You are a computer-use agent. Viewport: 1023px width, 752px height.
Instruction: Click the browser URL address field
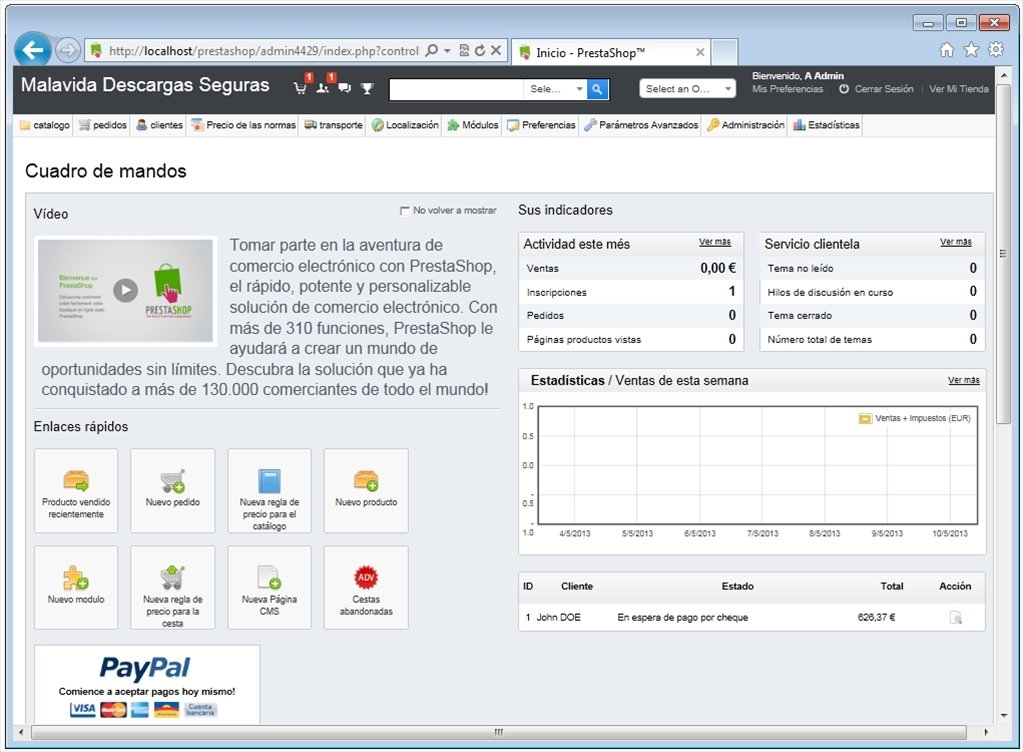pyautogui.click(x=263, y=51)
